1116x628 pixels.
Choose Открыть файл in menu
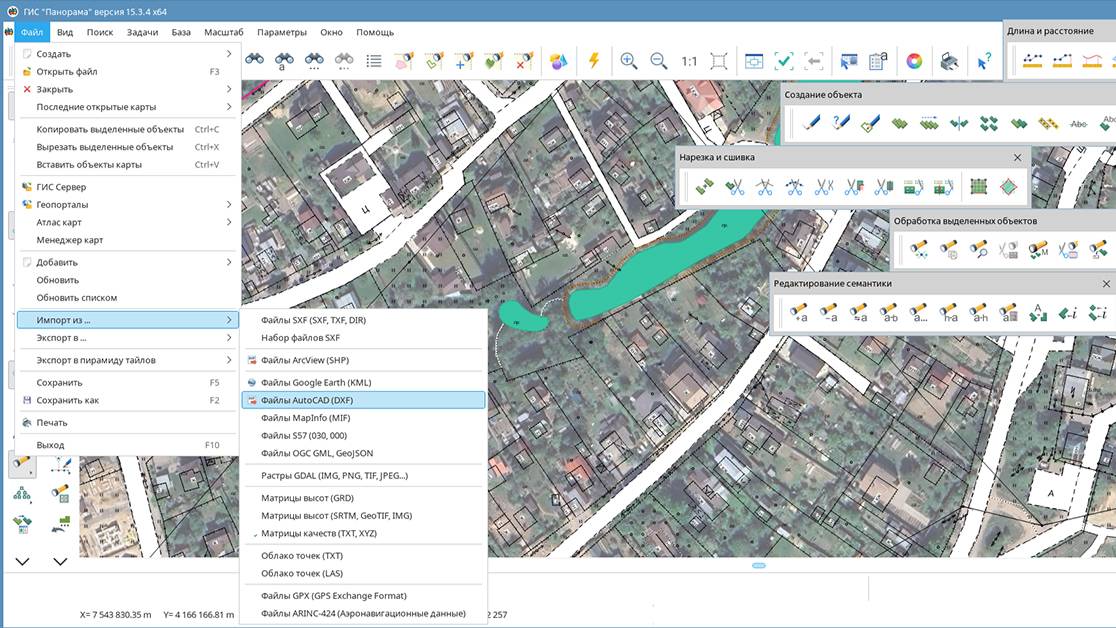click(x=127, y=71)
